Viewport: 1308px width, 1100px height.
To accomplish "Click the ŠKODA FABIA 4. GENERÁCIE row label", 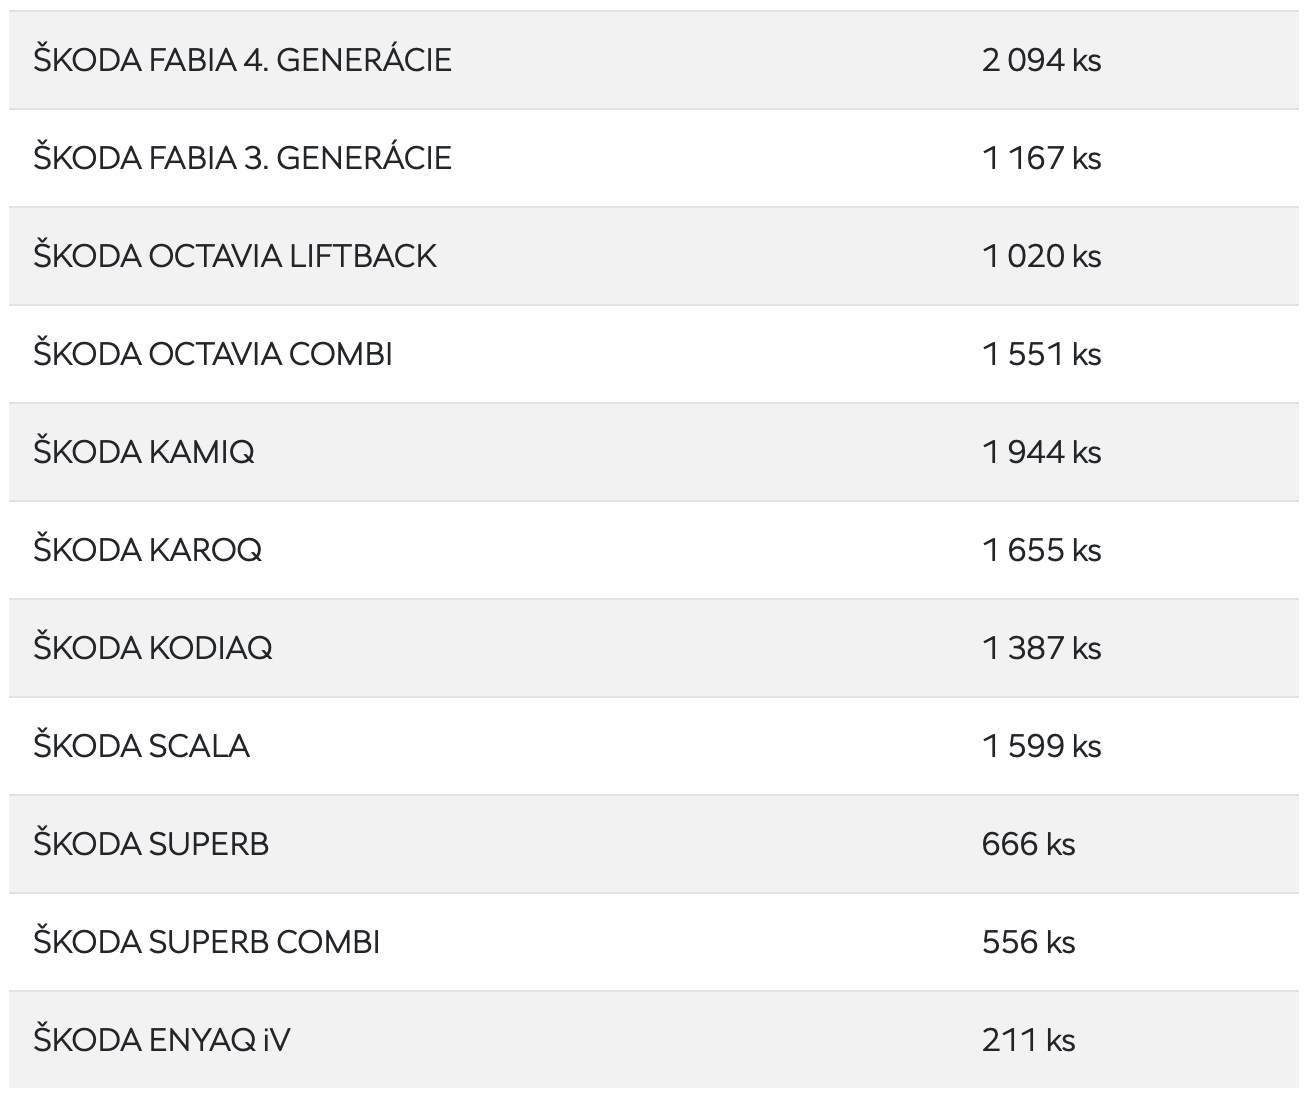I will pos(242,60).
